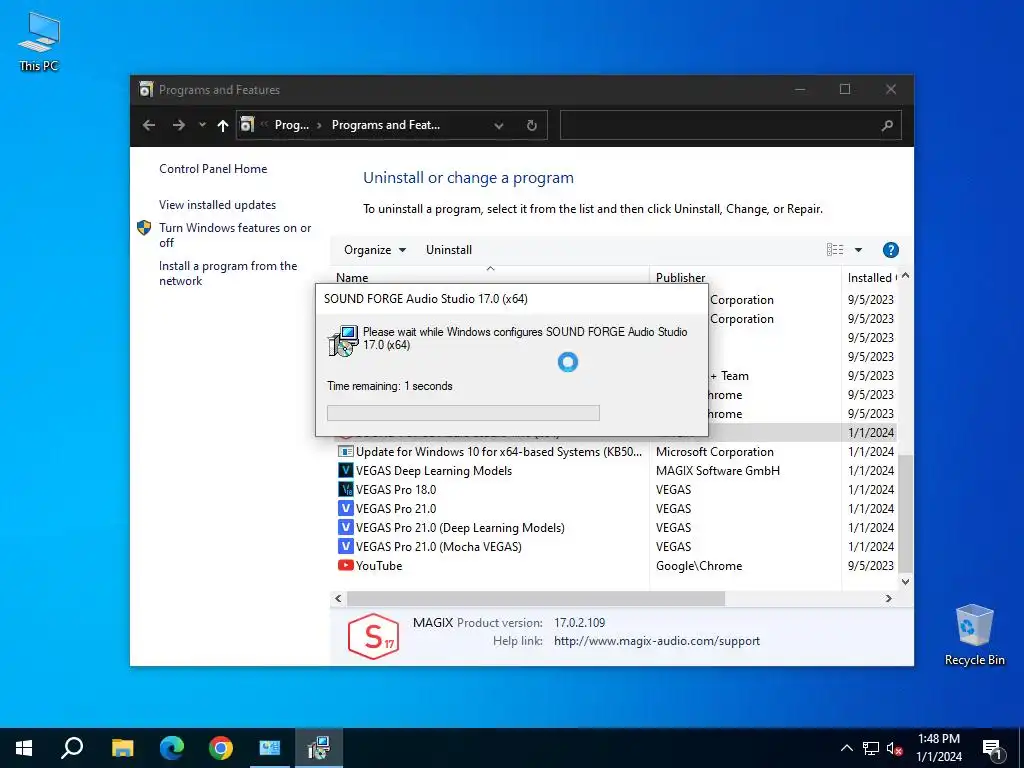The image size is (1024, 768).
Task: Open Install a program from the network
Action: pyautogui.click(x=228, y=273)
